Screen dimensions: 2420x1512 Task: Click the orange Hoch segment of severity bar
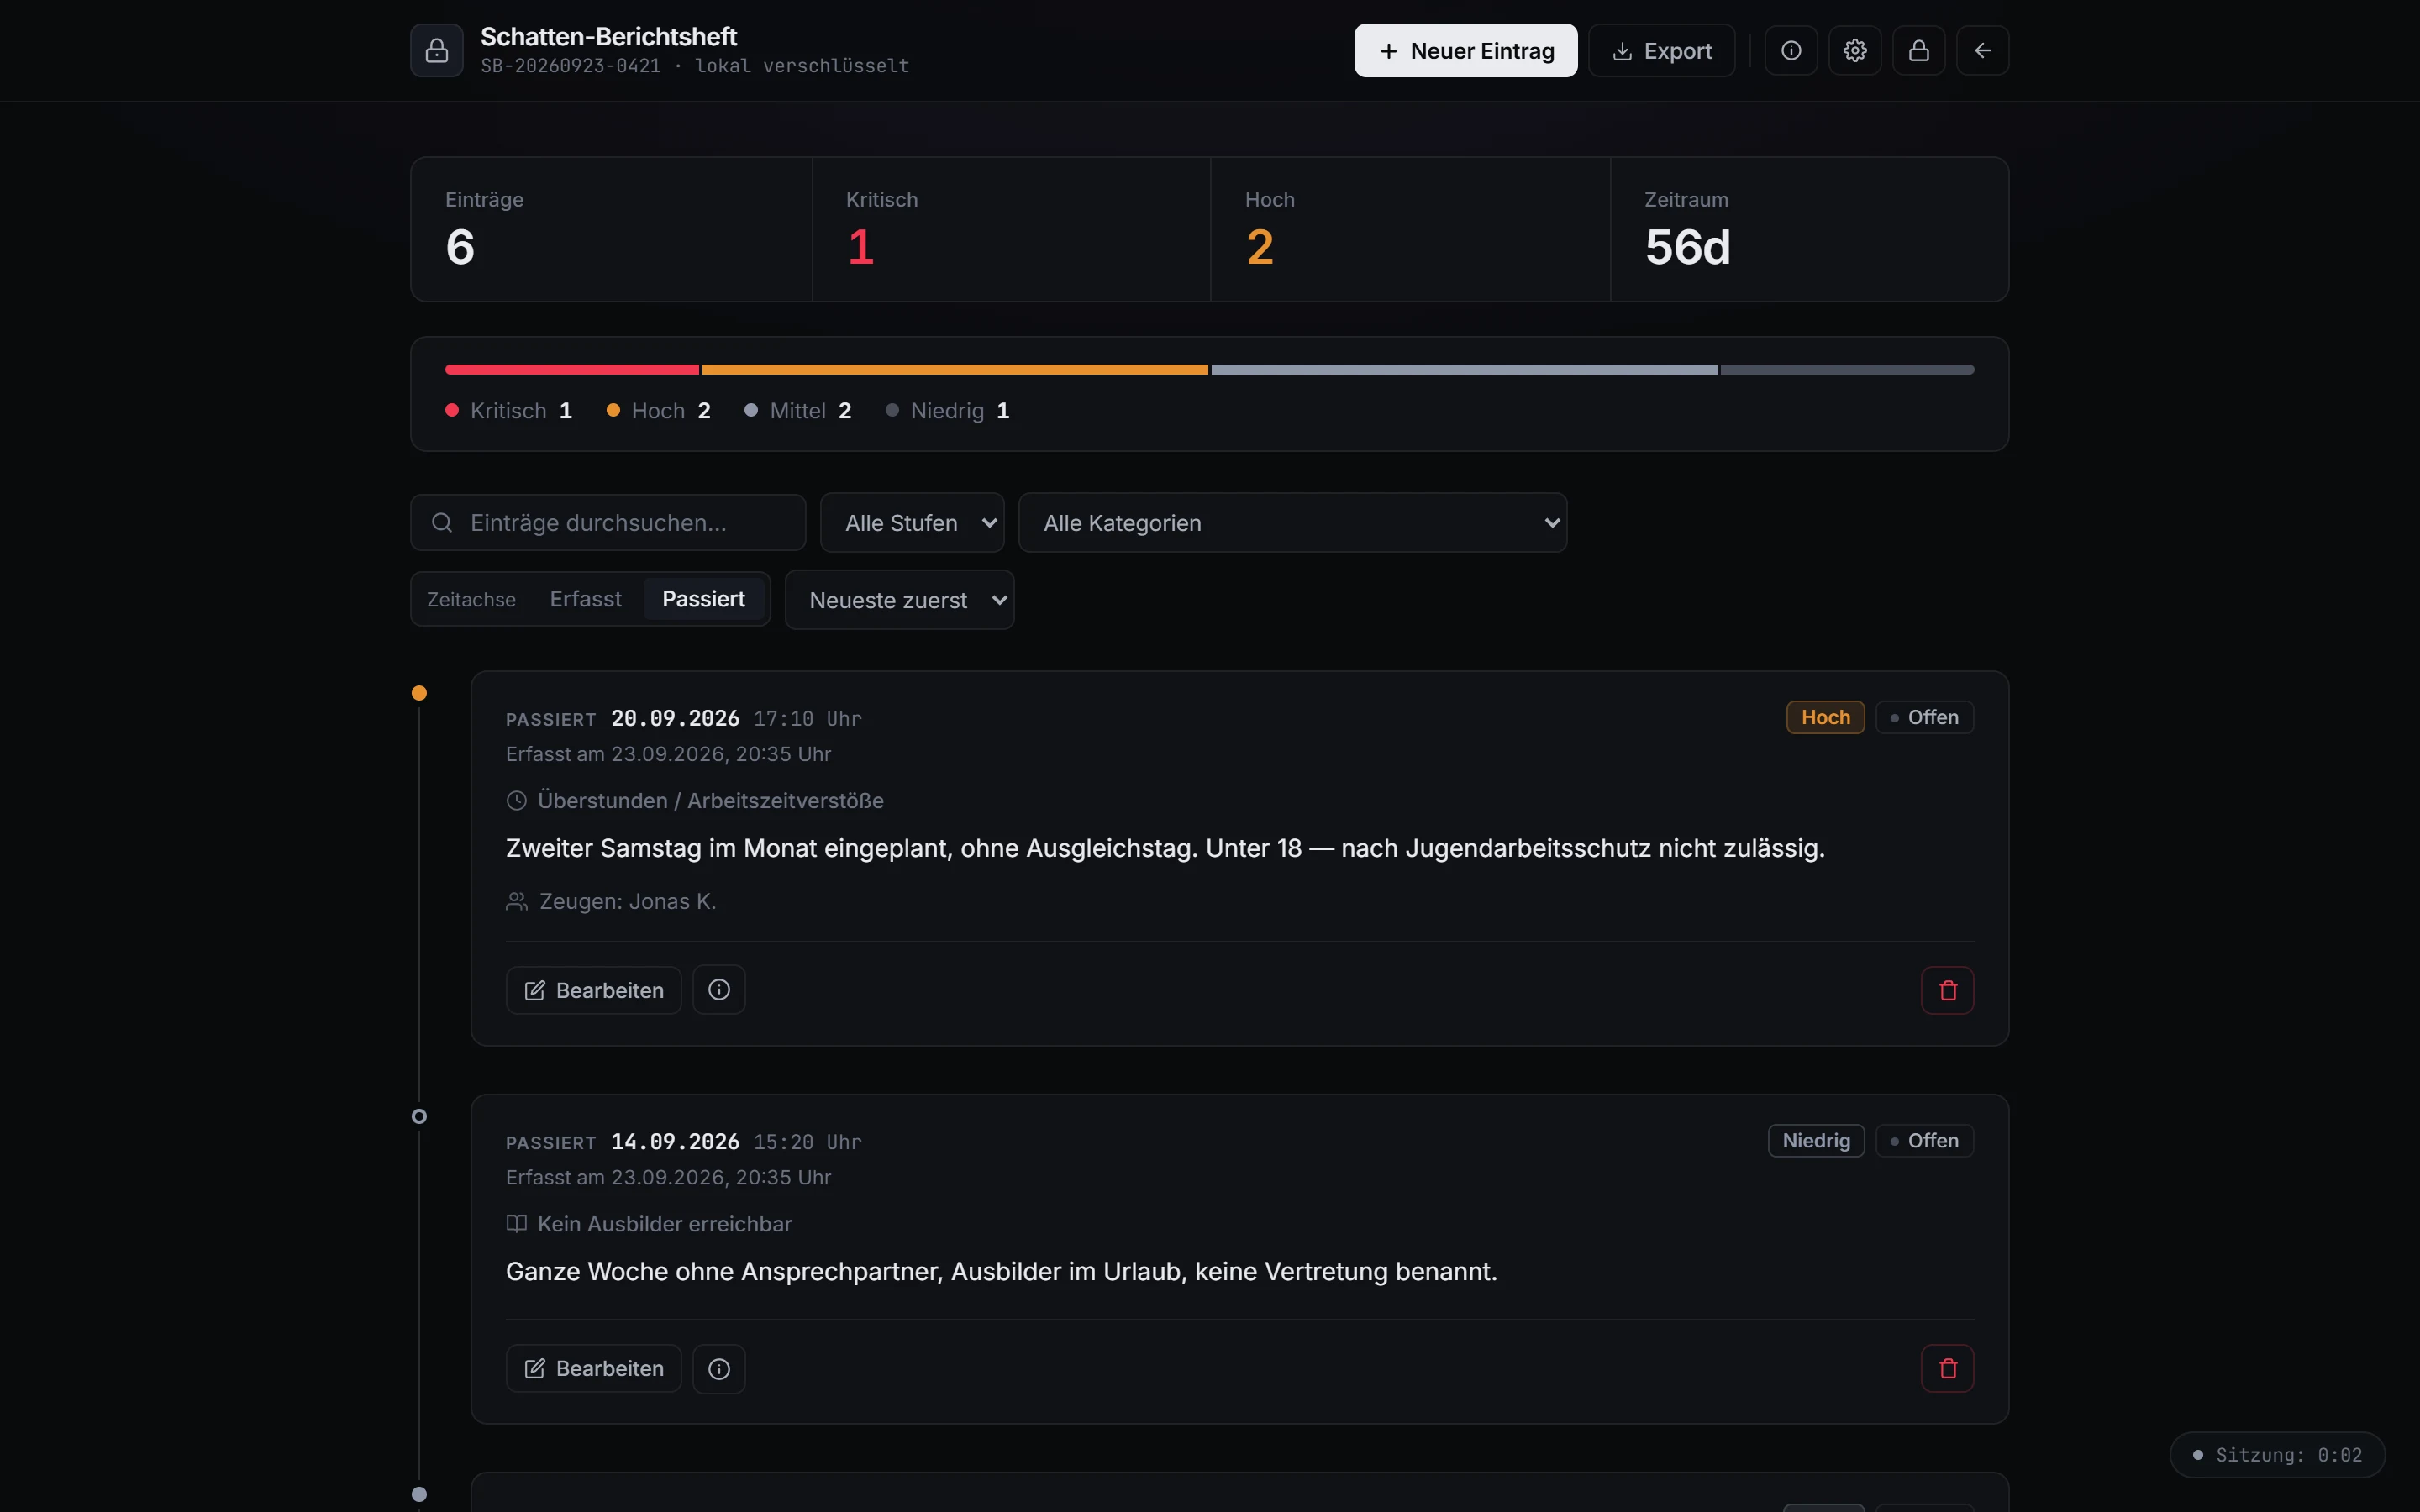[x=955, y=370]
